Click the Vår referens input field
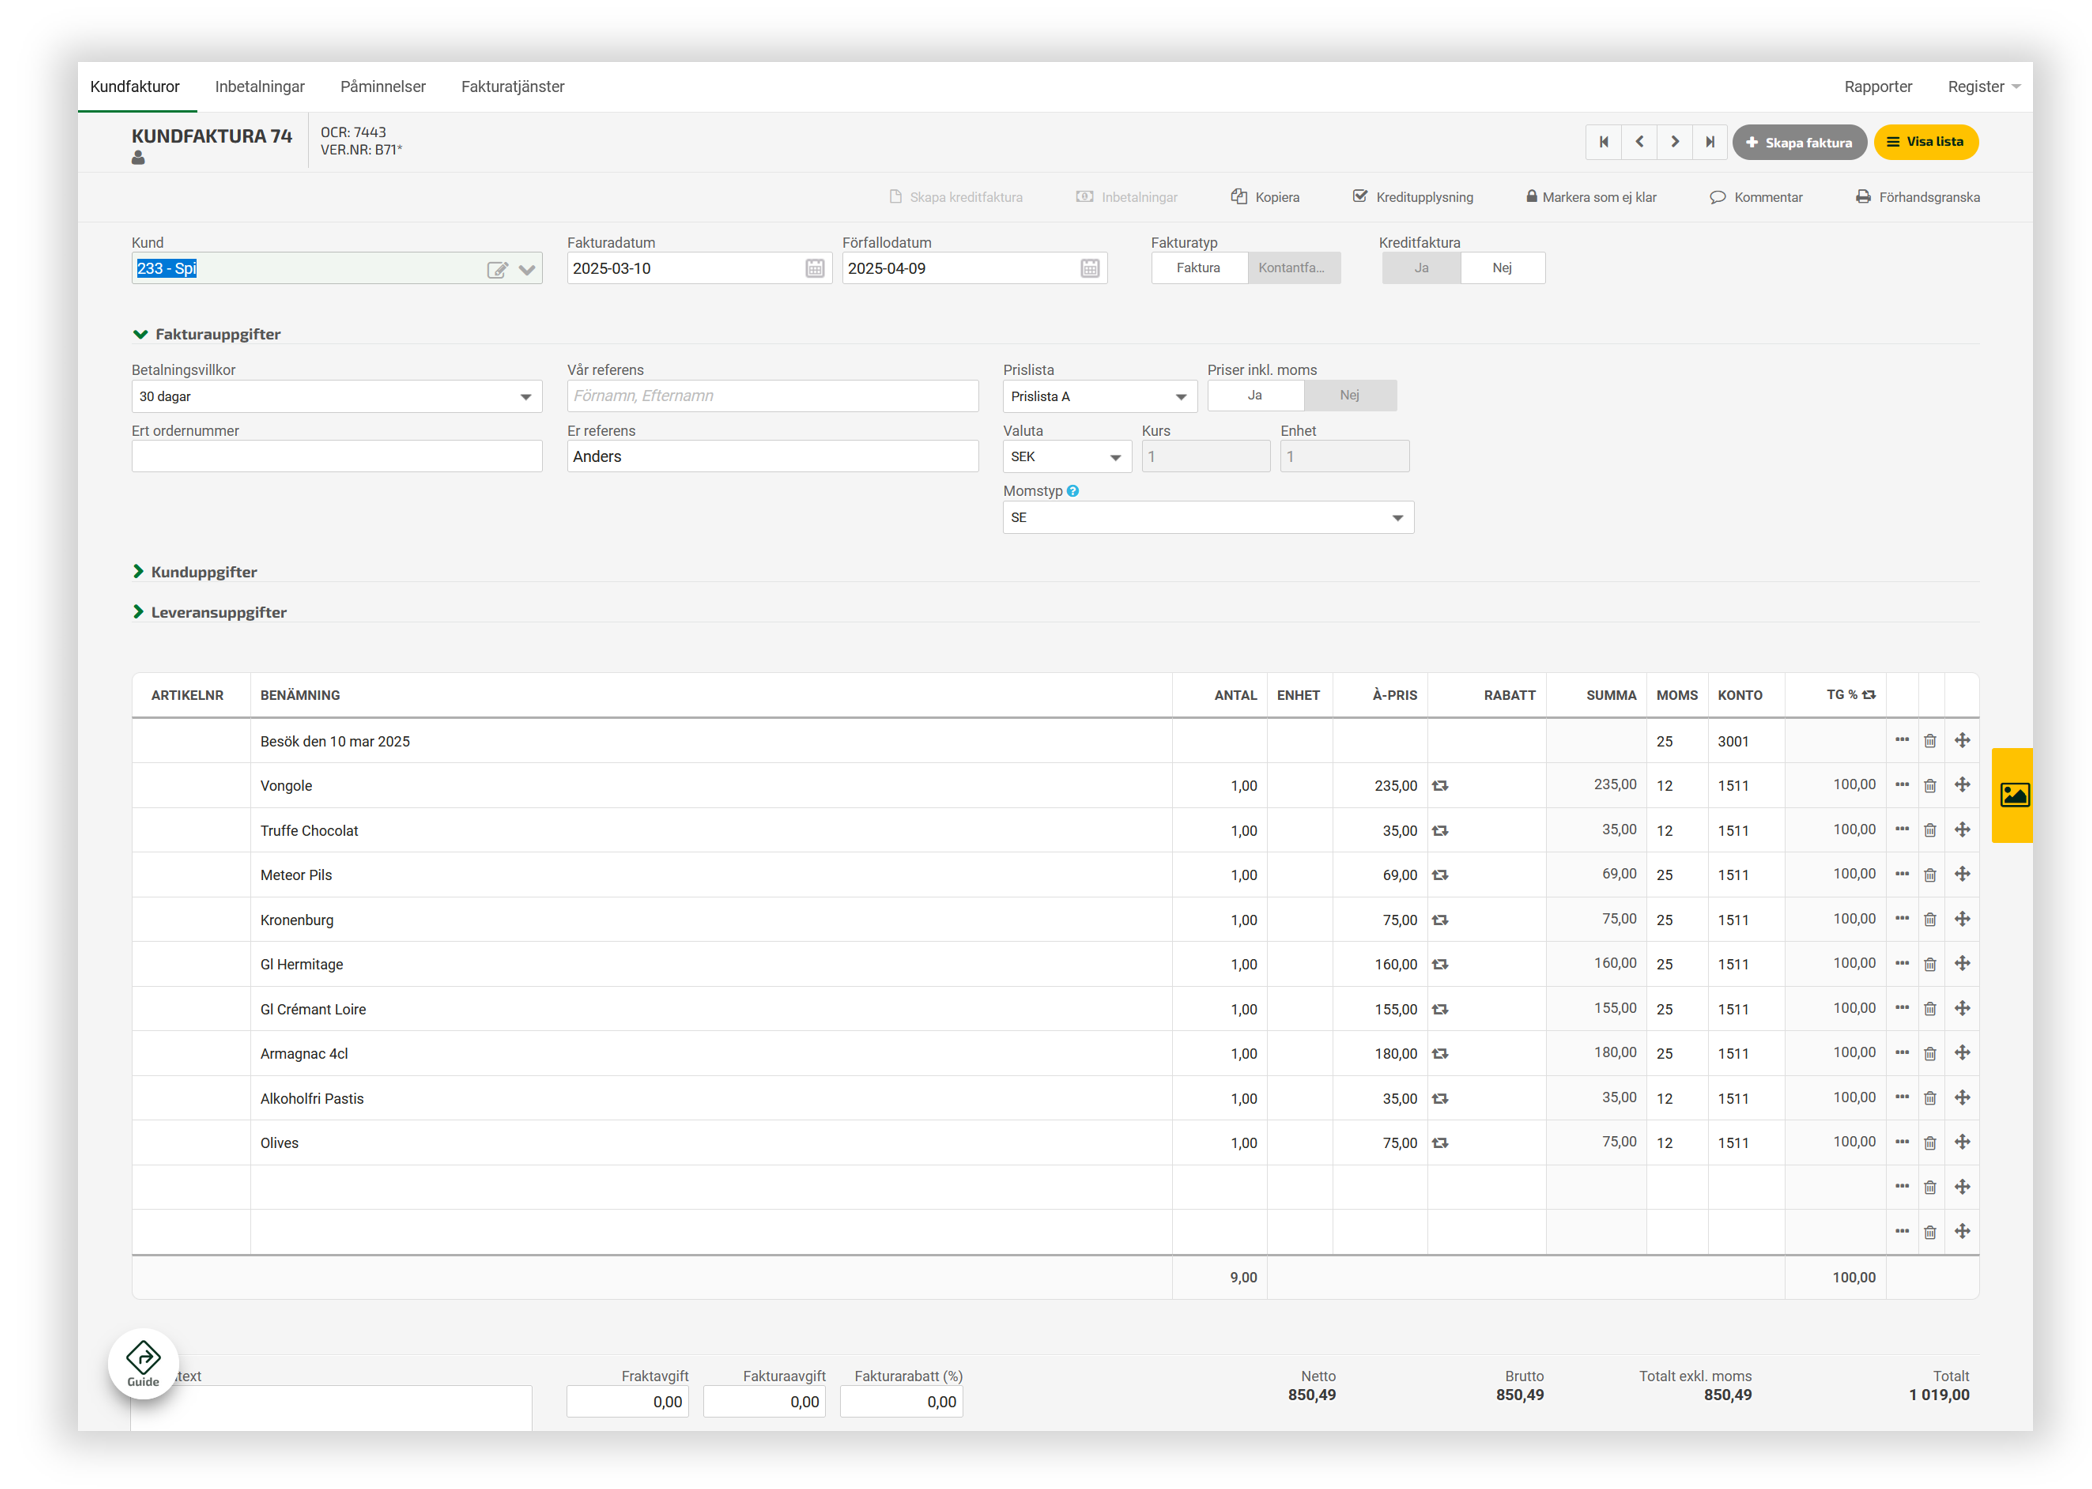Viewport: 2092px width, 1489px height. pos(771,396)
